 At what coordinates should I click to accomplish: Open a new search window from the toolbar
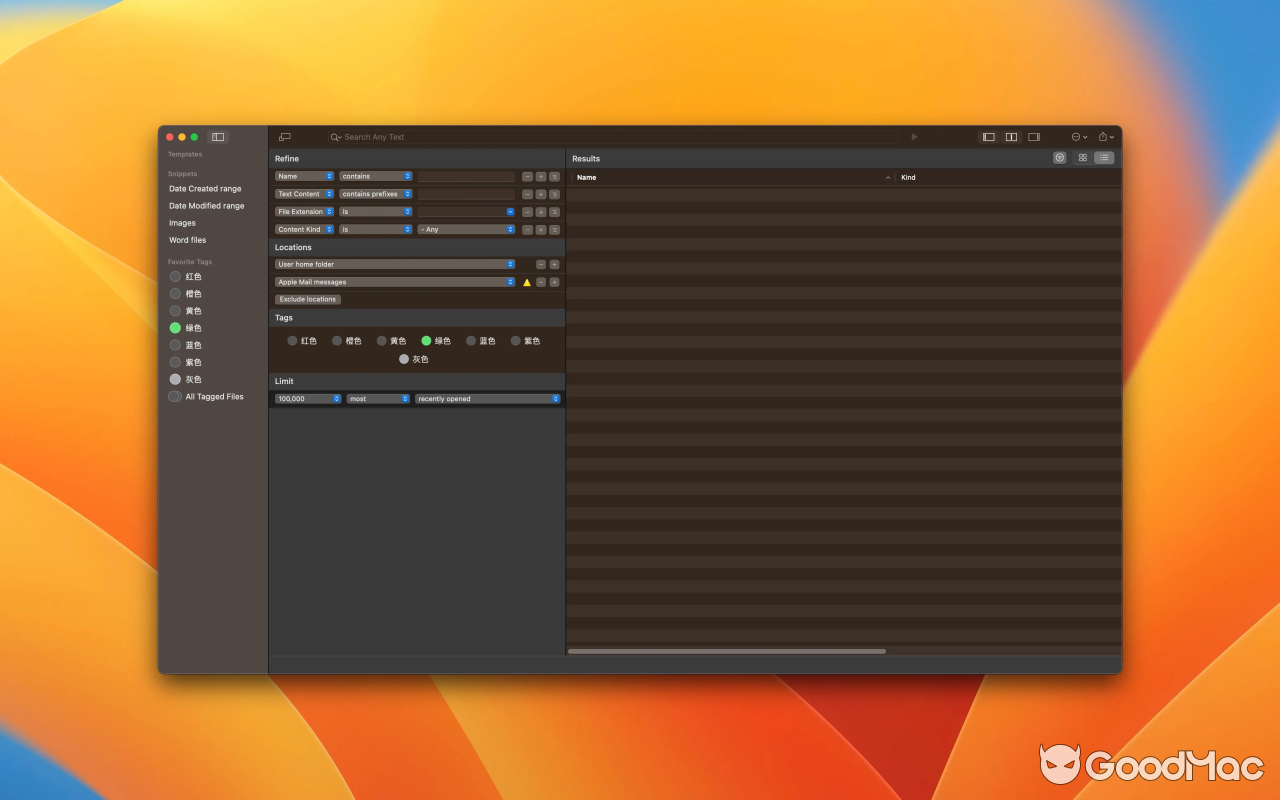coord(285,136)
